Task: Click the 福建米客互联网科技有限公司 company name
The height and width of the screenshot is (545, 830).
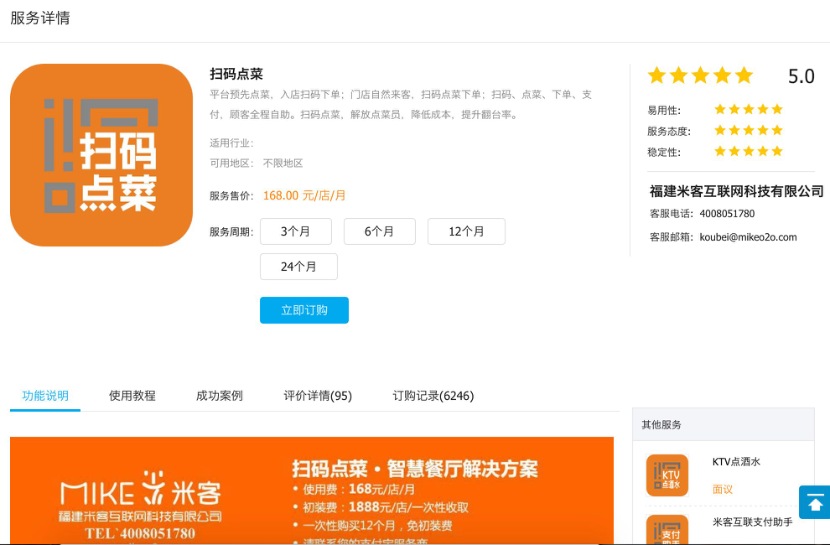Action: [x=736, y=192]
